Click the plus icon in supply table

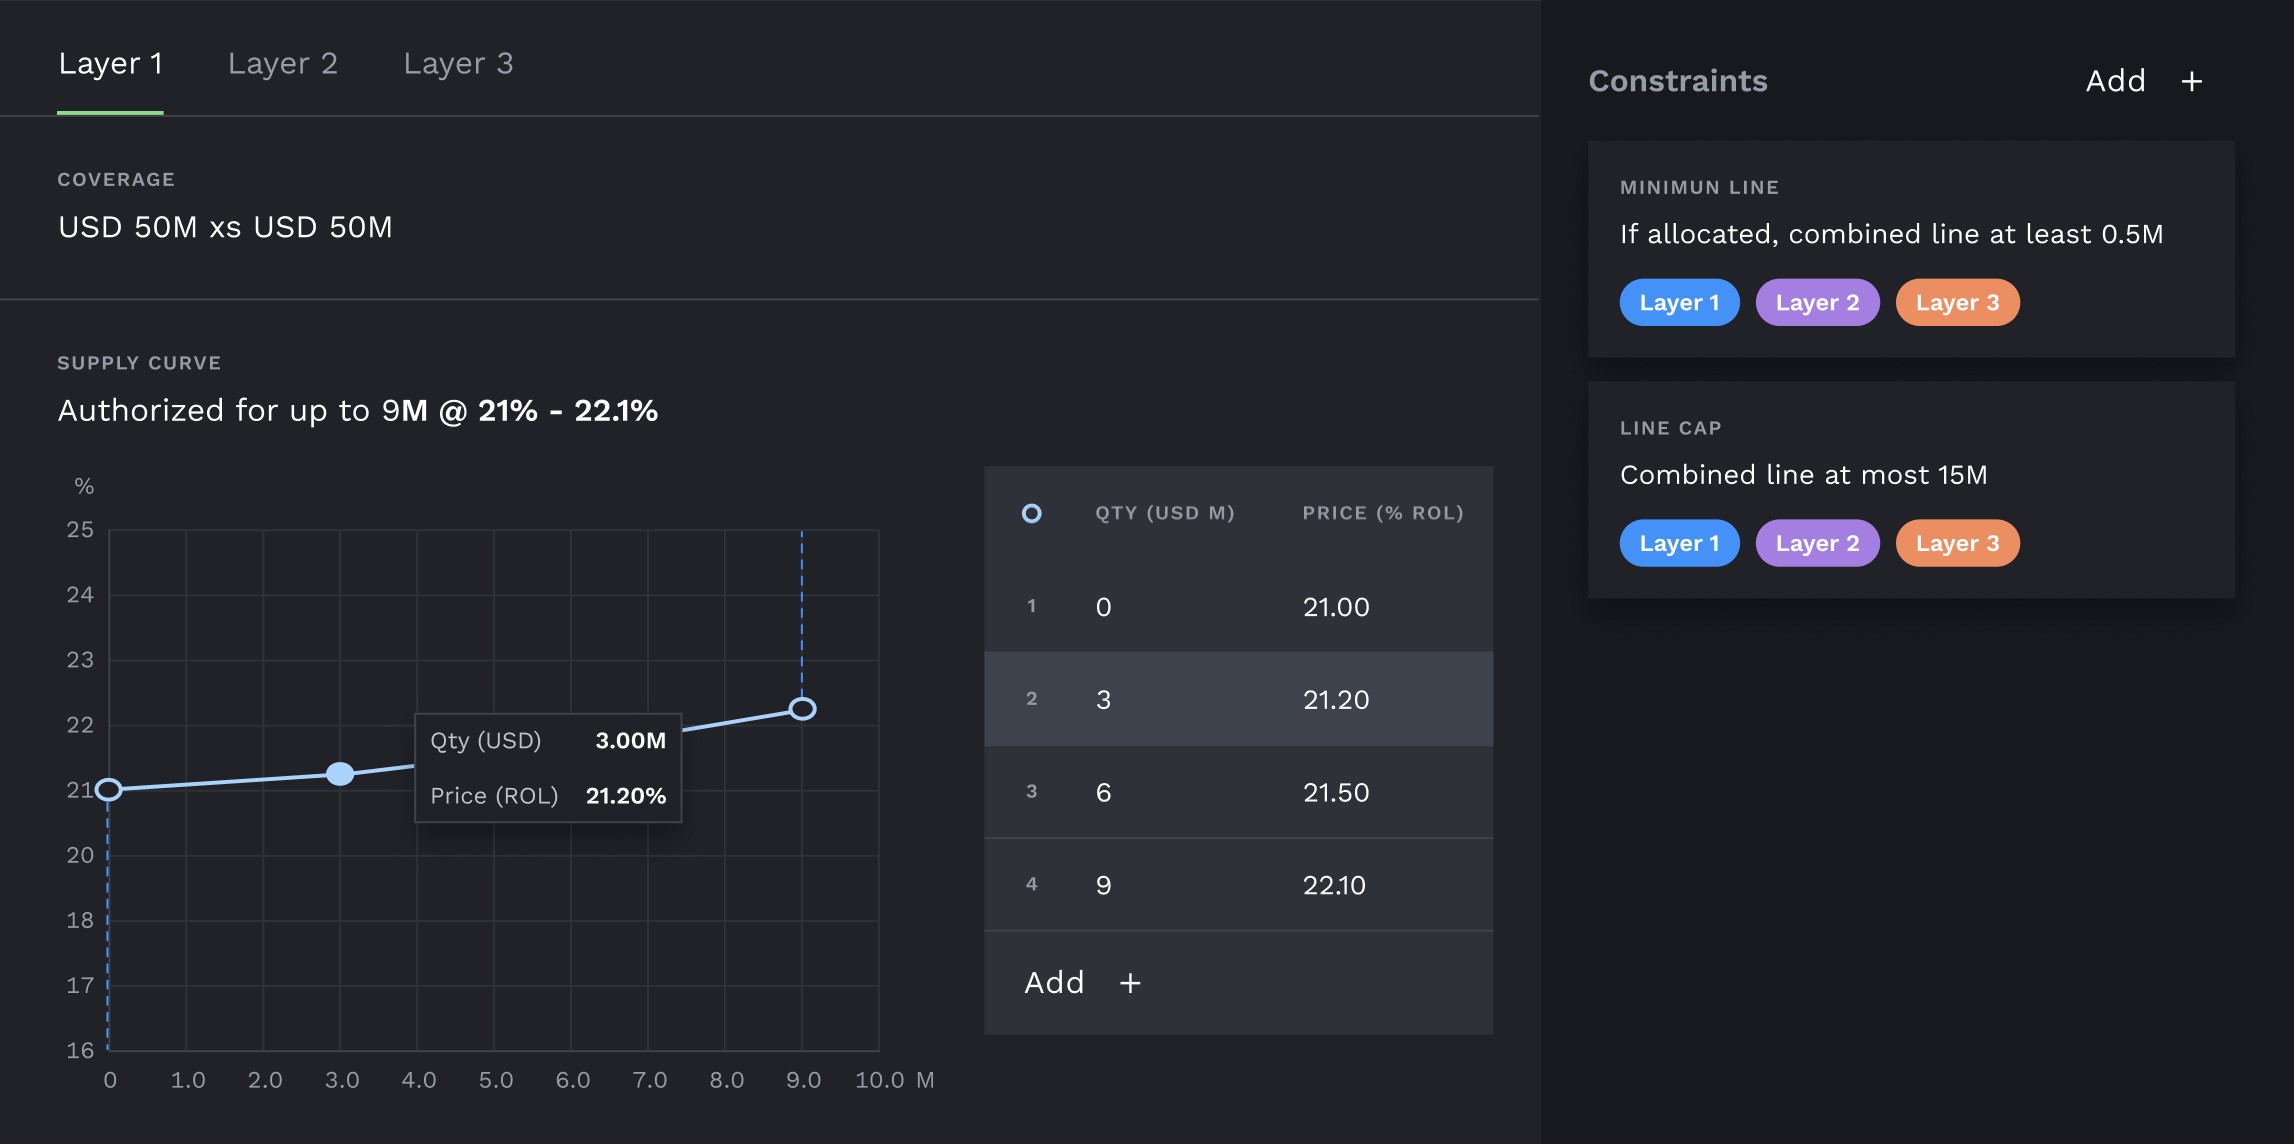pos(1130,984)
